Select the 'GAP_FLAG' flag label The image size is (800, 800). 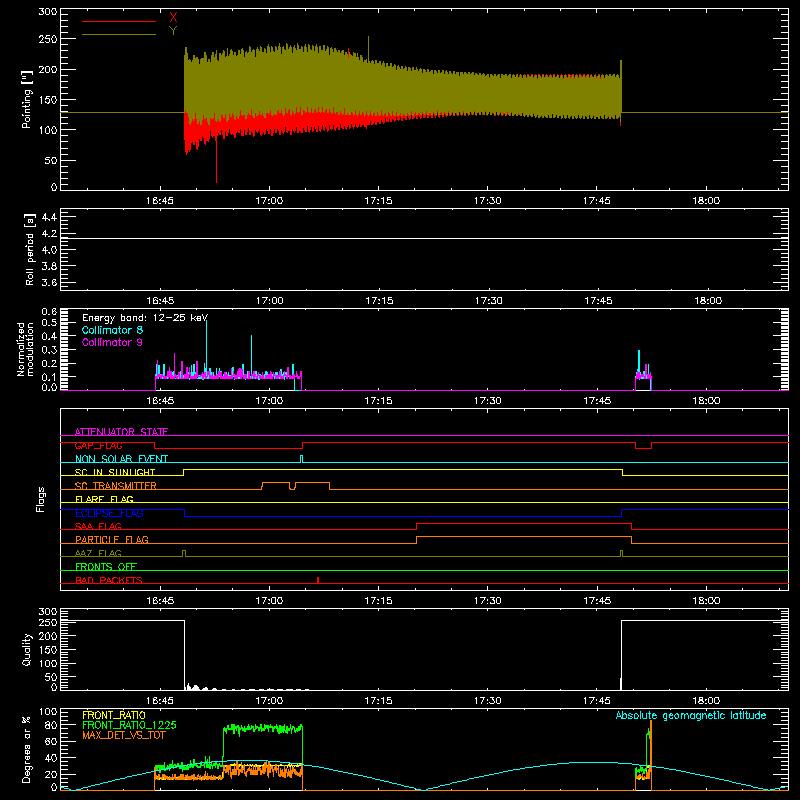(98, 445)
